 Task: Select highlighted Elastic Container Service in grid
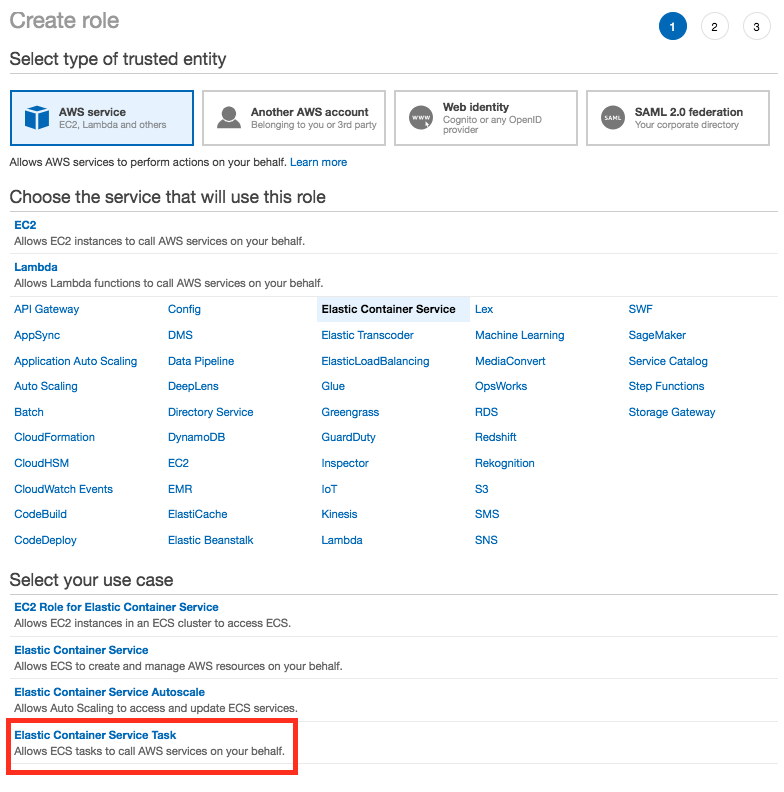point(393,309)
